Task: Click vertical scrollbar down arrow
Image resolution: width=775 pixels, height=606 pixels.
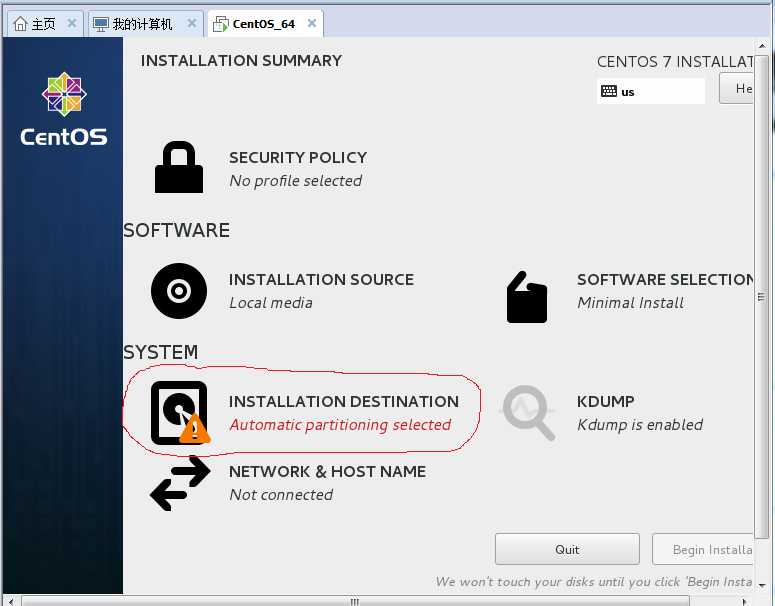Action: point(762,586)
